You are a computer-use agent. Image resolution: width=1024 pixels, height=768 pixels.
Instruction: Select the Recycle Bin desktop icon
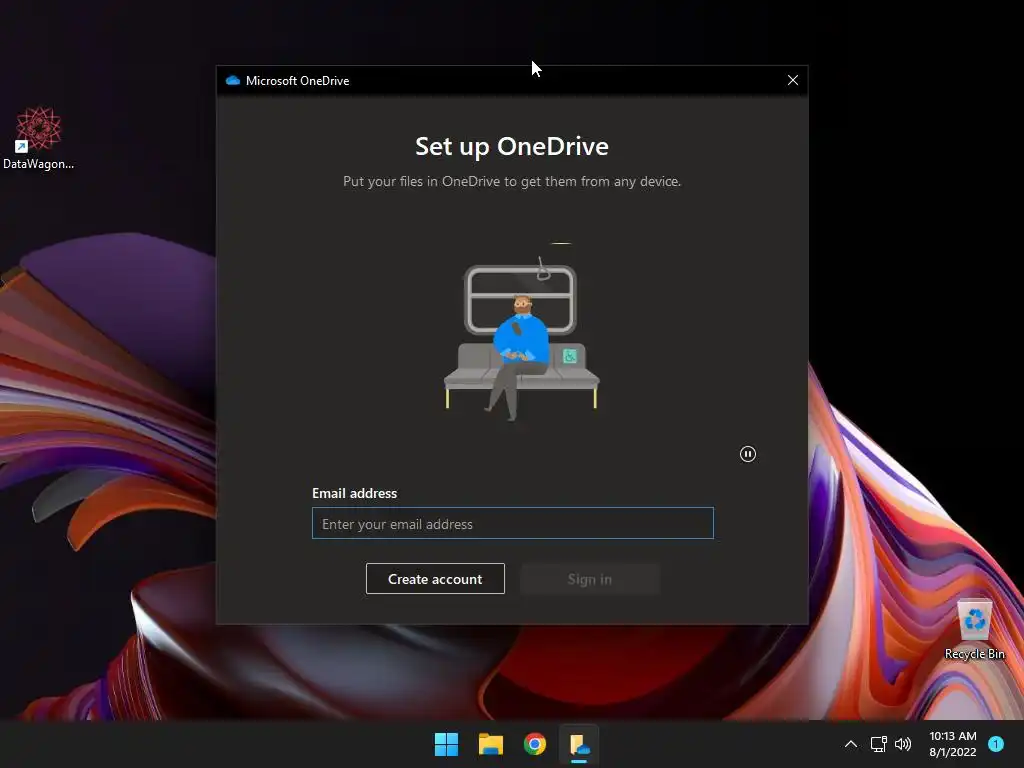pyautogui.click(x=974, y=629)
